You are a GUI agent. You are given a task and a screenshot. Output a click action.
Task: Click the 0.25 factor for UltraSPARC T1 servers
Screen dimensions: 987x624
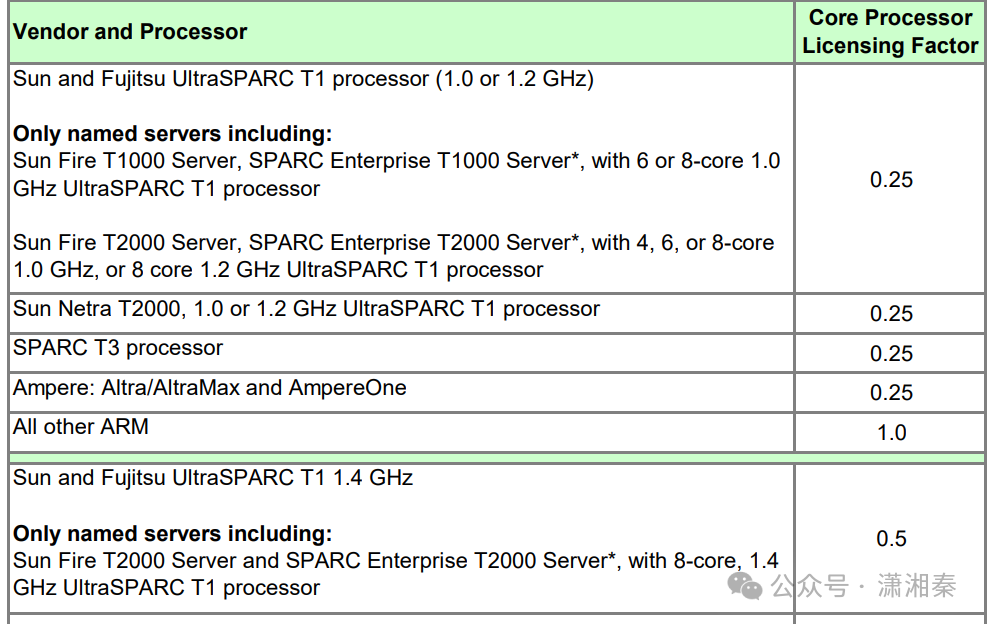(x=891, y=180)
